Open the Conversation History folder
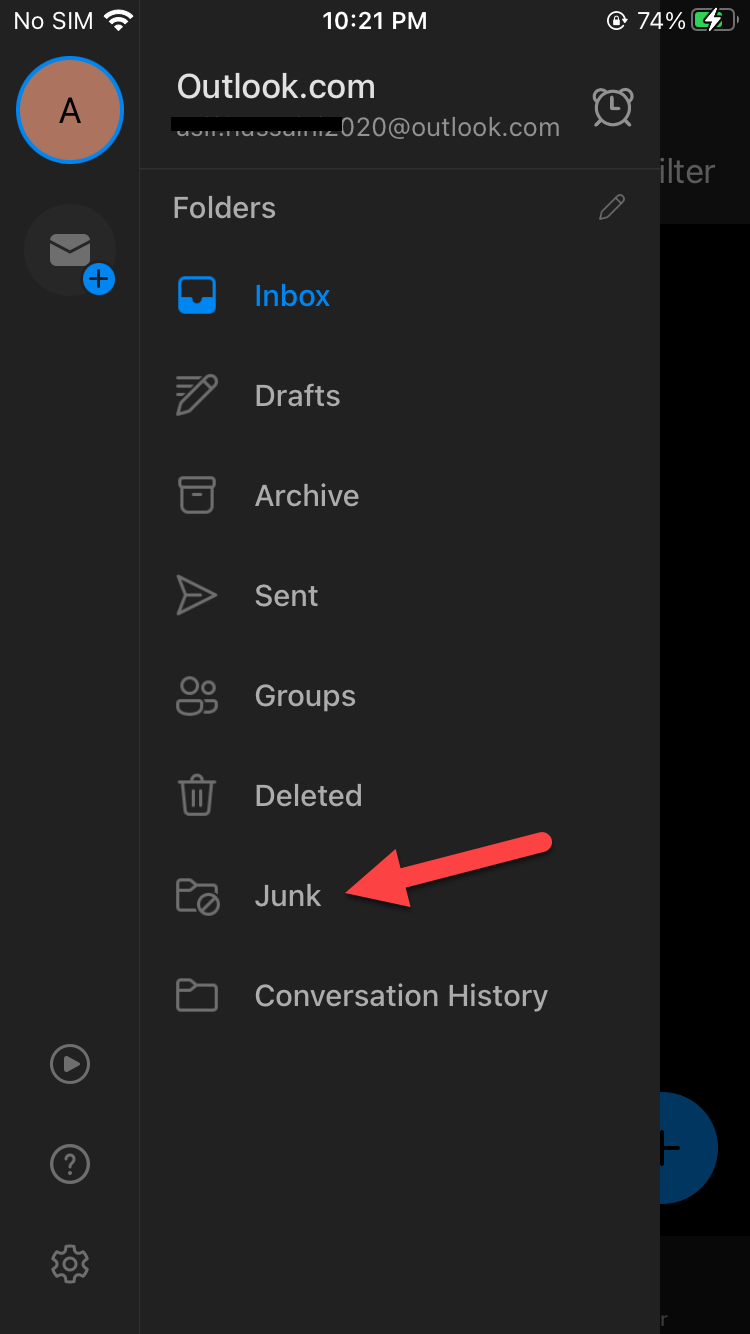 point(400,996)
